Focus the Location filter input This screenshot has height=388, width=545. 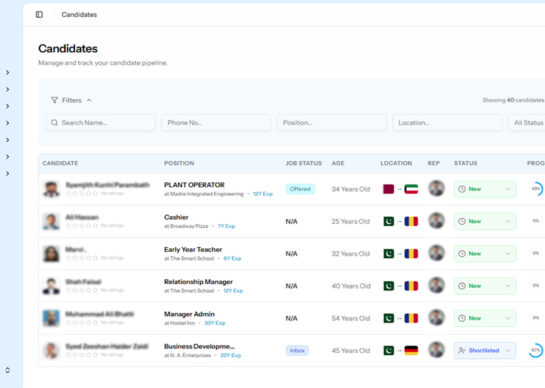coord(447,122)
